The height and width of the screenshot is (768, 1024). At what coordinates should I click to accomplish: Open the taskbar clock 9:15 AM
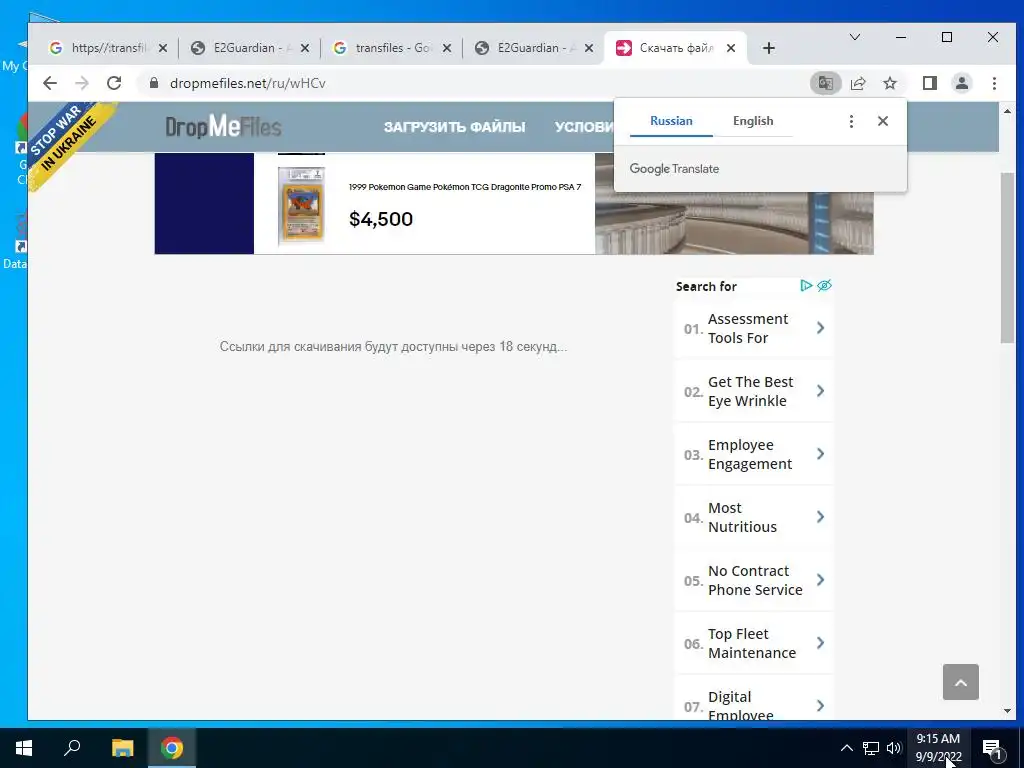938,748
